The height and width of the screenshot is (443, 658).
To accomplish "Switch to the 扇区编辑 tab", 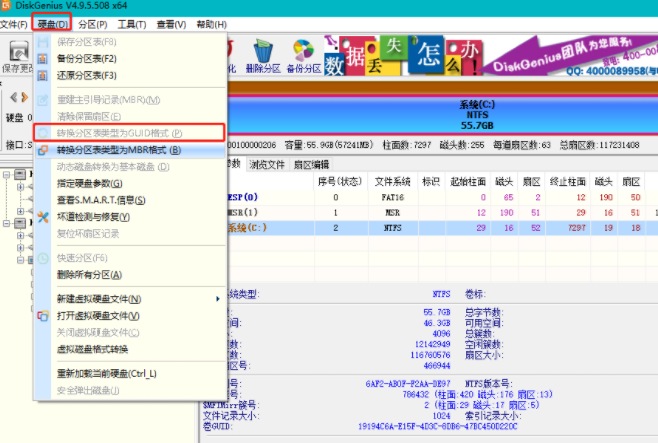I will pyautogui.click(x=311, y=164).
